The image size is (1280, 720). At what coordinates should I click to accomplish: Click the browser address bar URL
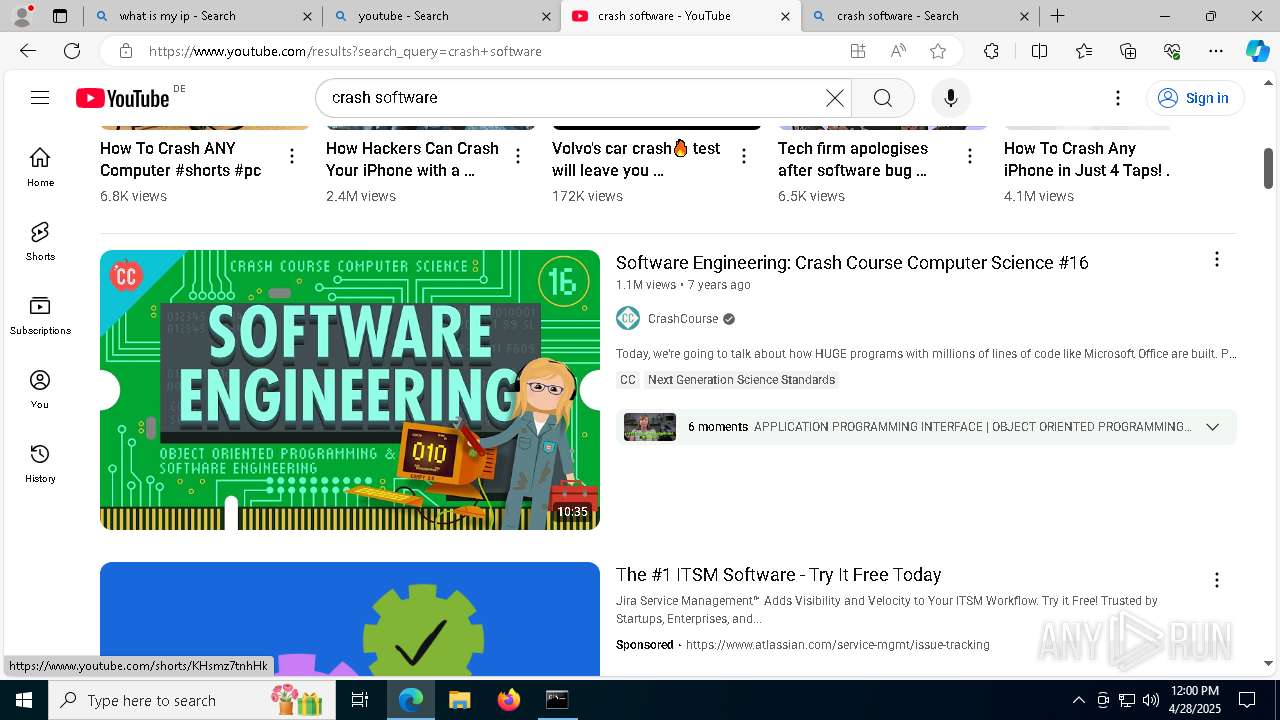point(345,51)
